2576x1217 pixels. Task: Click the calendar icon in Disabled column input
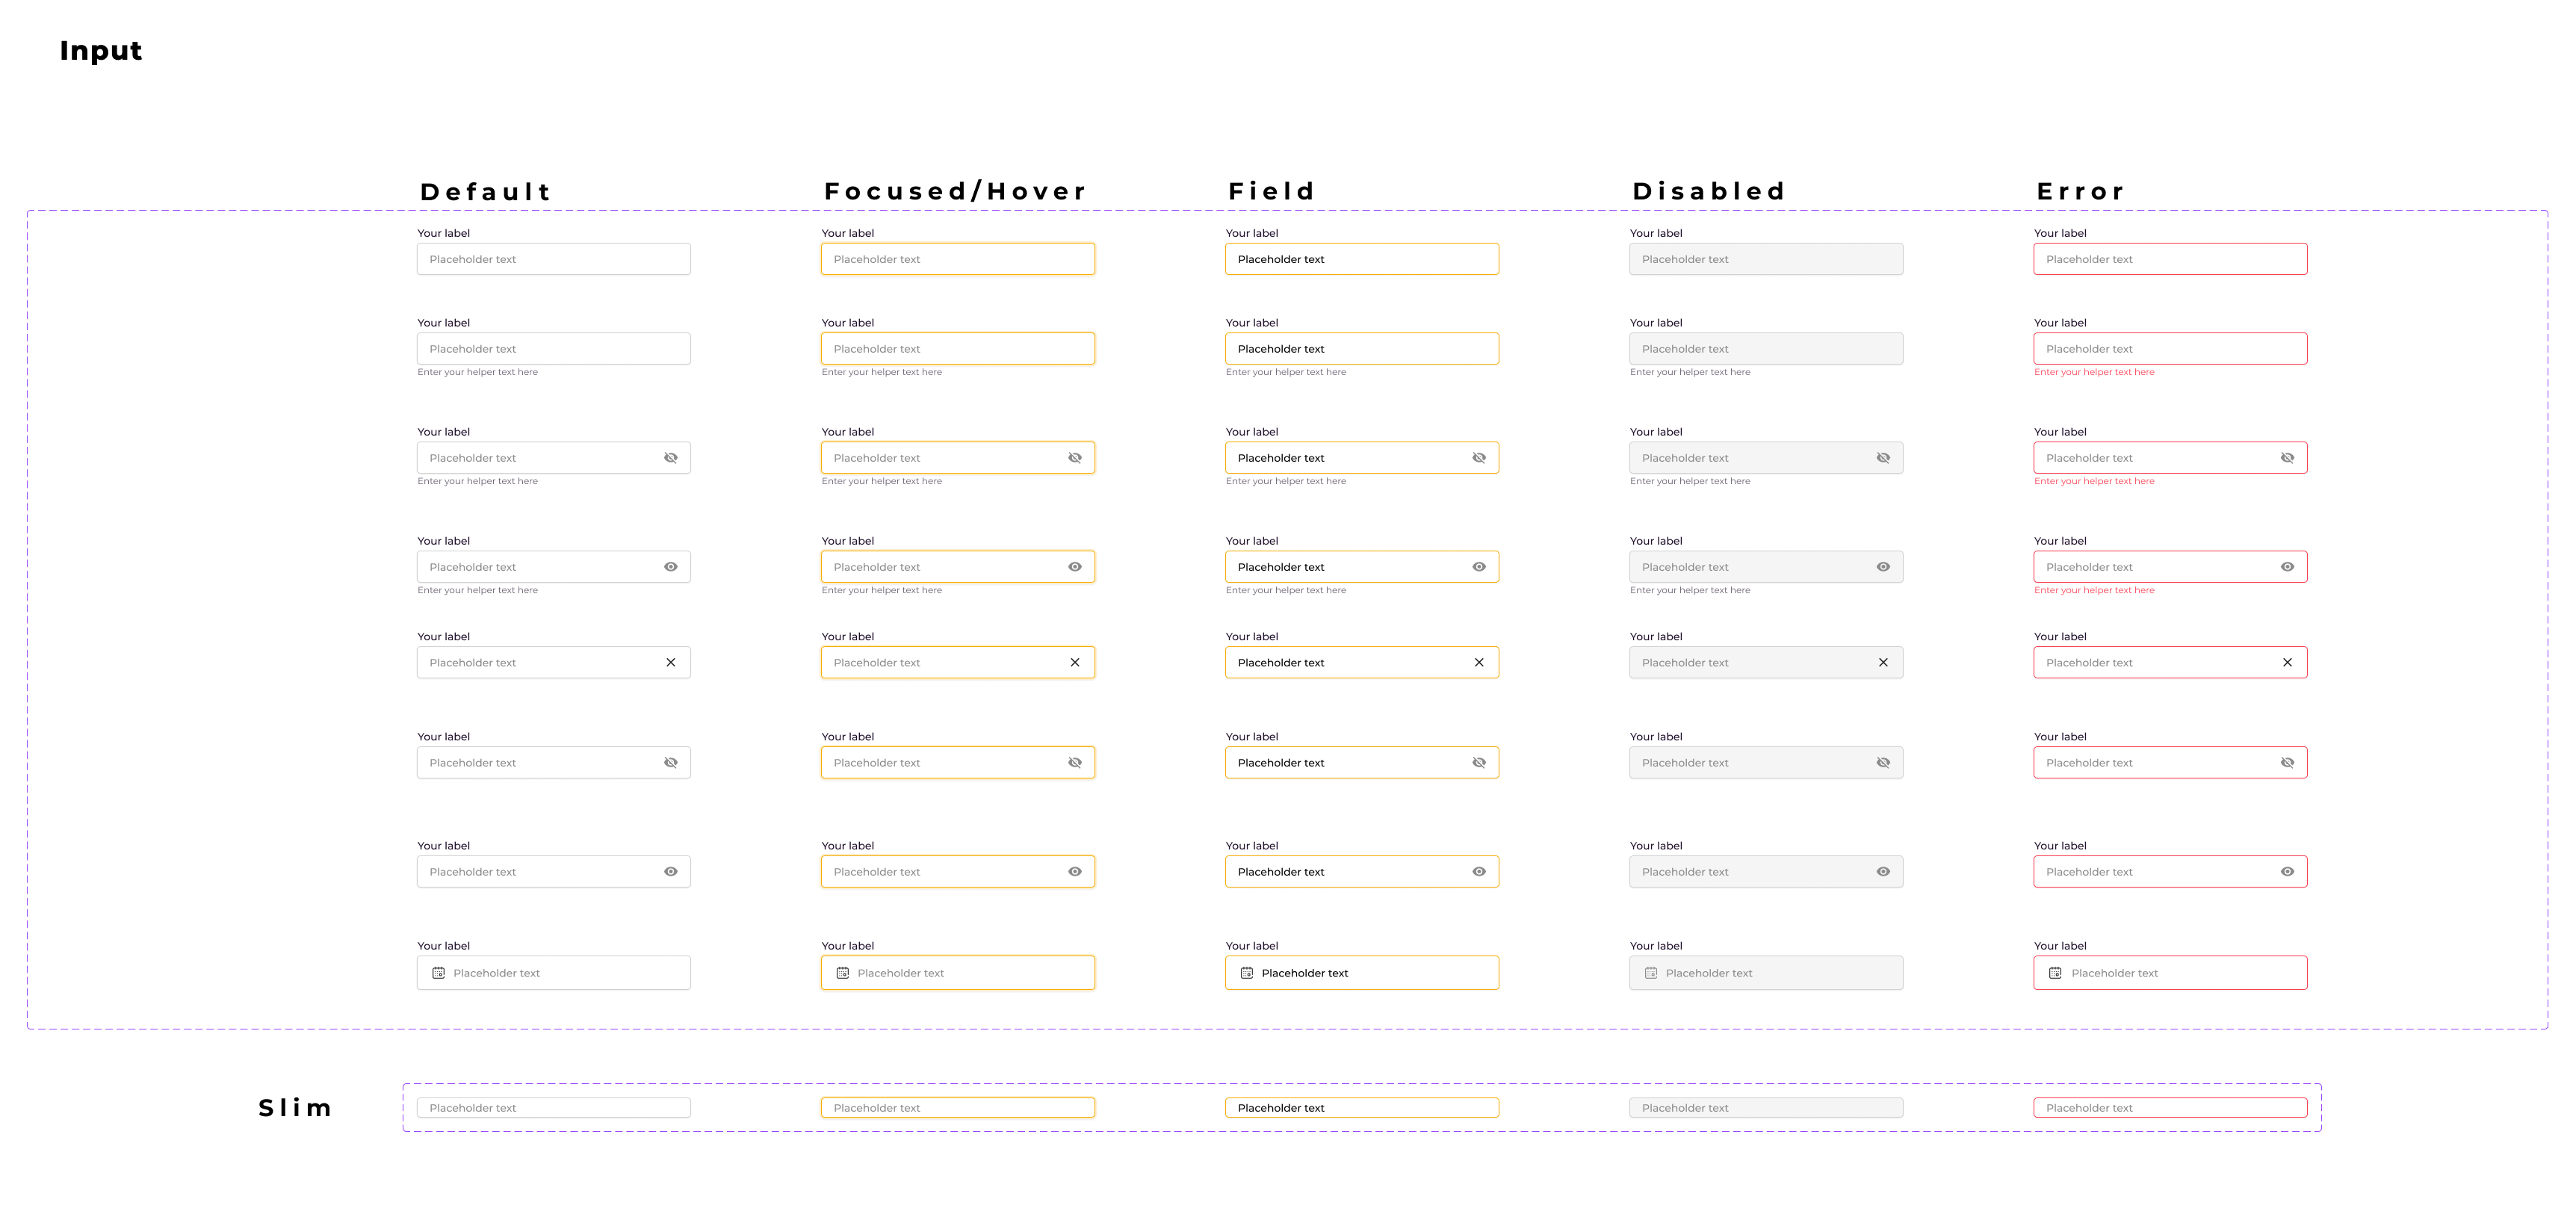[1651, 973]
